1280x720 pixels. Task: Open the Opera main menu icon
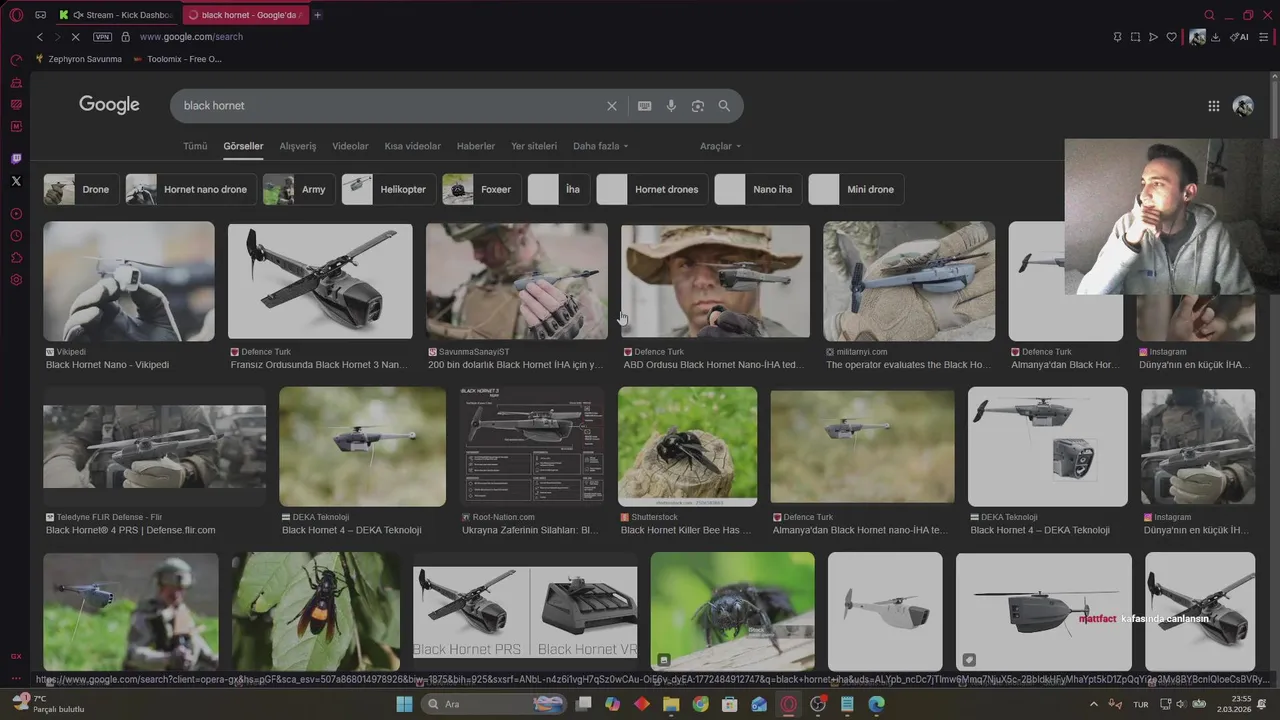(16, 15)
